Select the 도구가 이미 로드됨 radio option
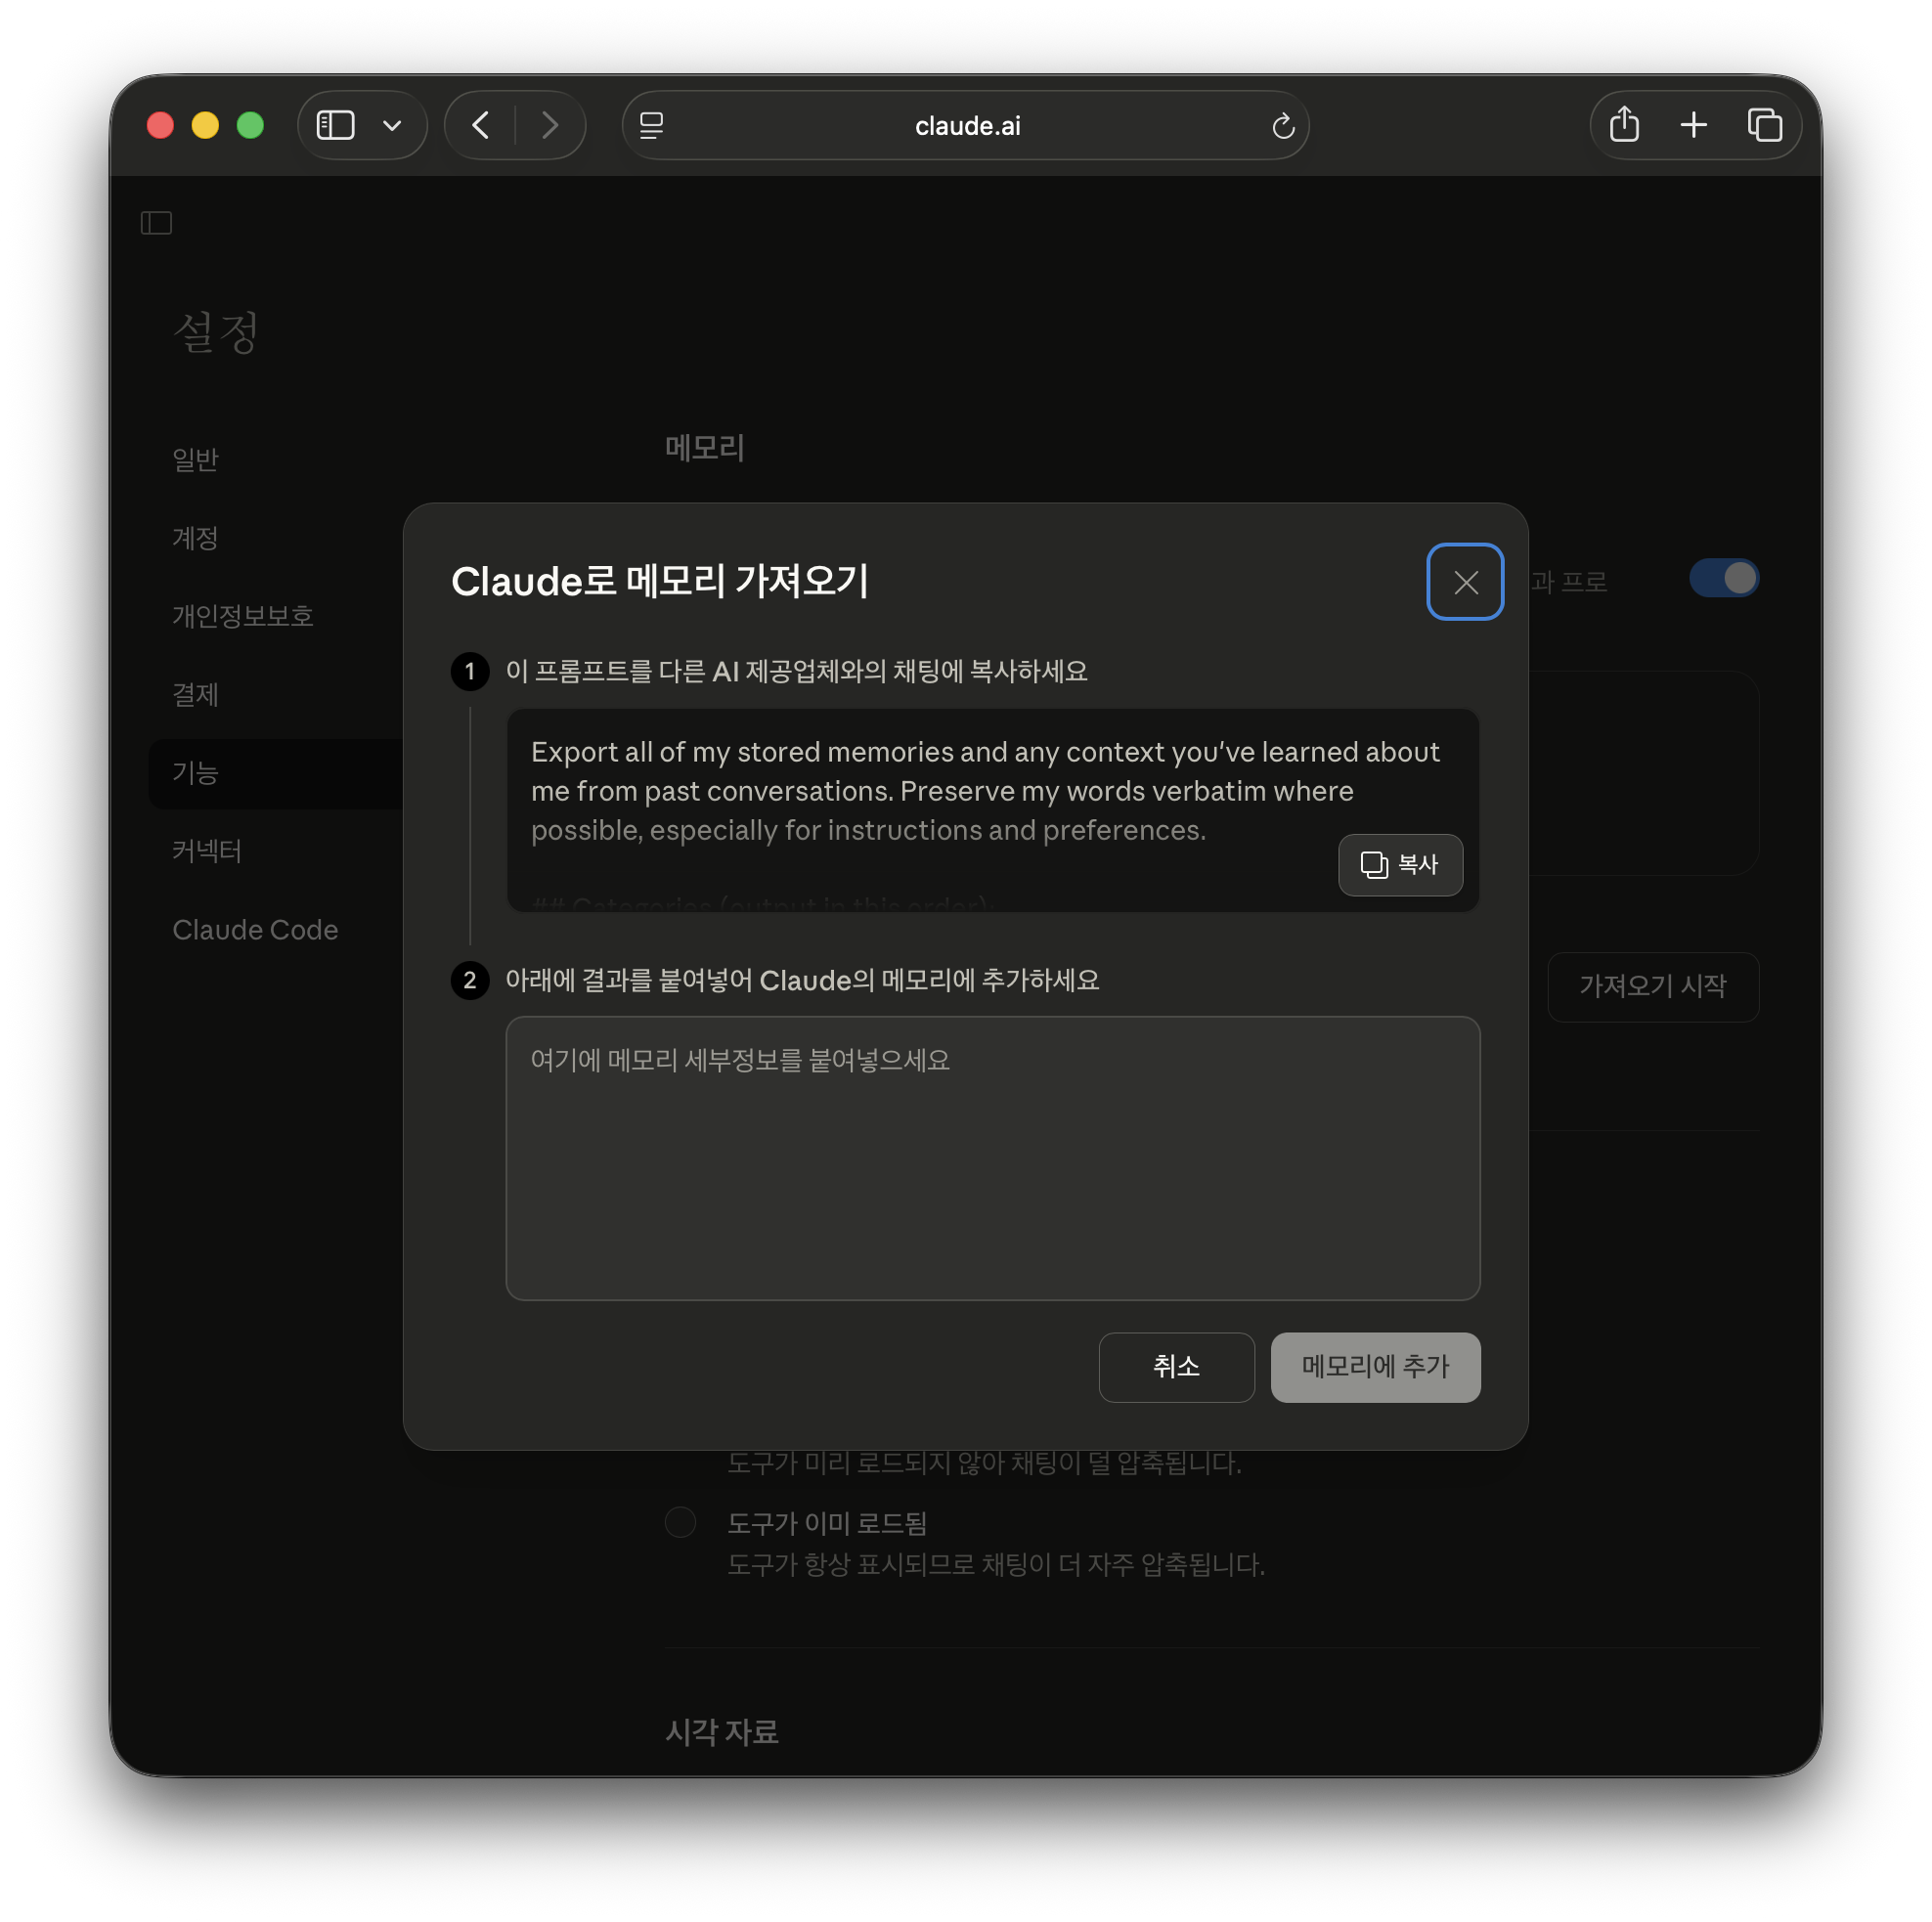 (680, 1522)
